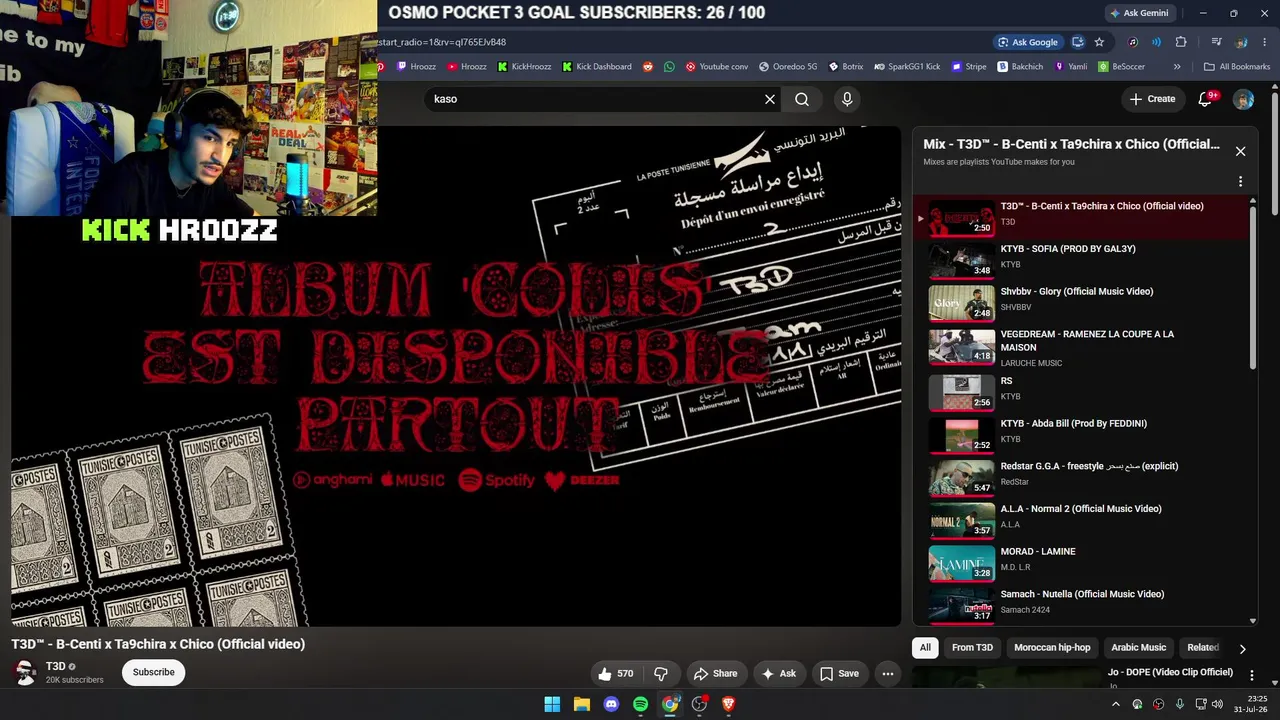Image resolution: width=1280 pixels, height=720 pixels.
Task: Open the Youtube conv bookmark
Action: pyautogui.click(x=717, y=67)
